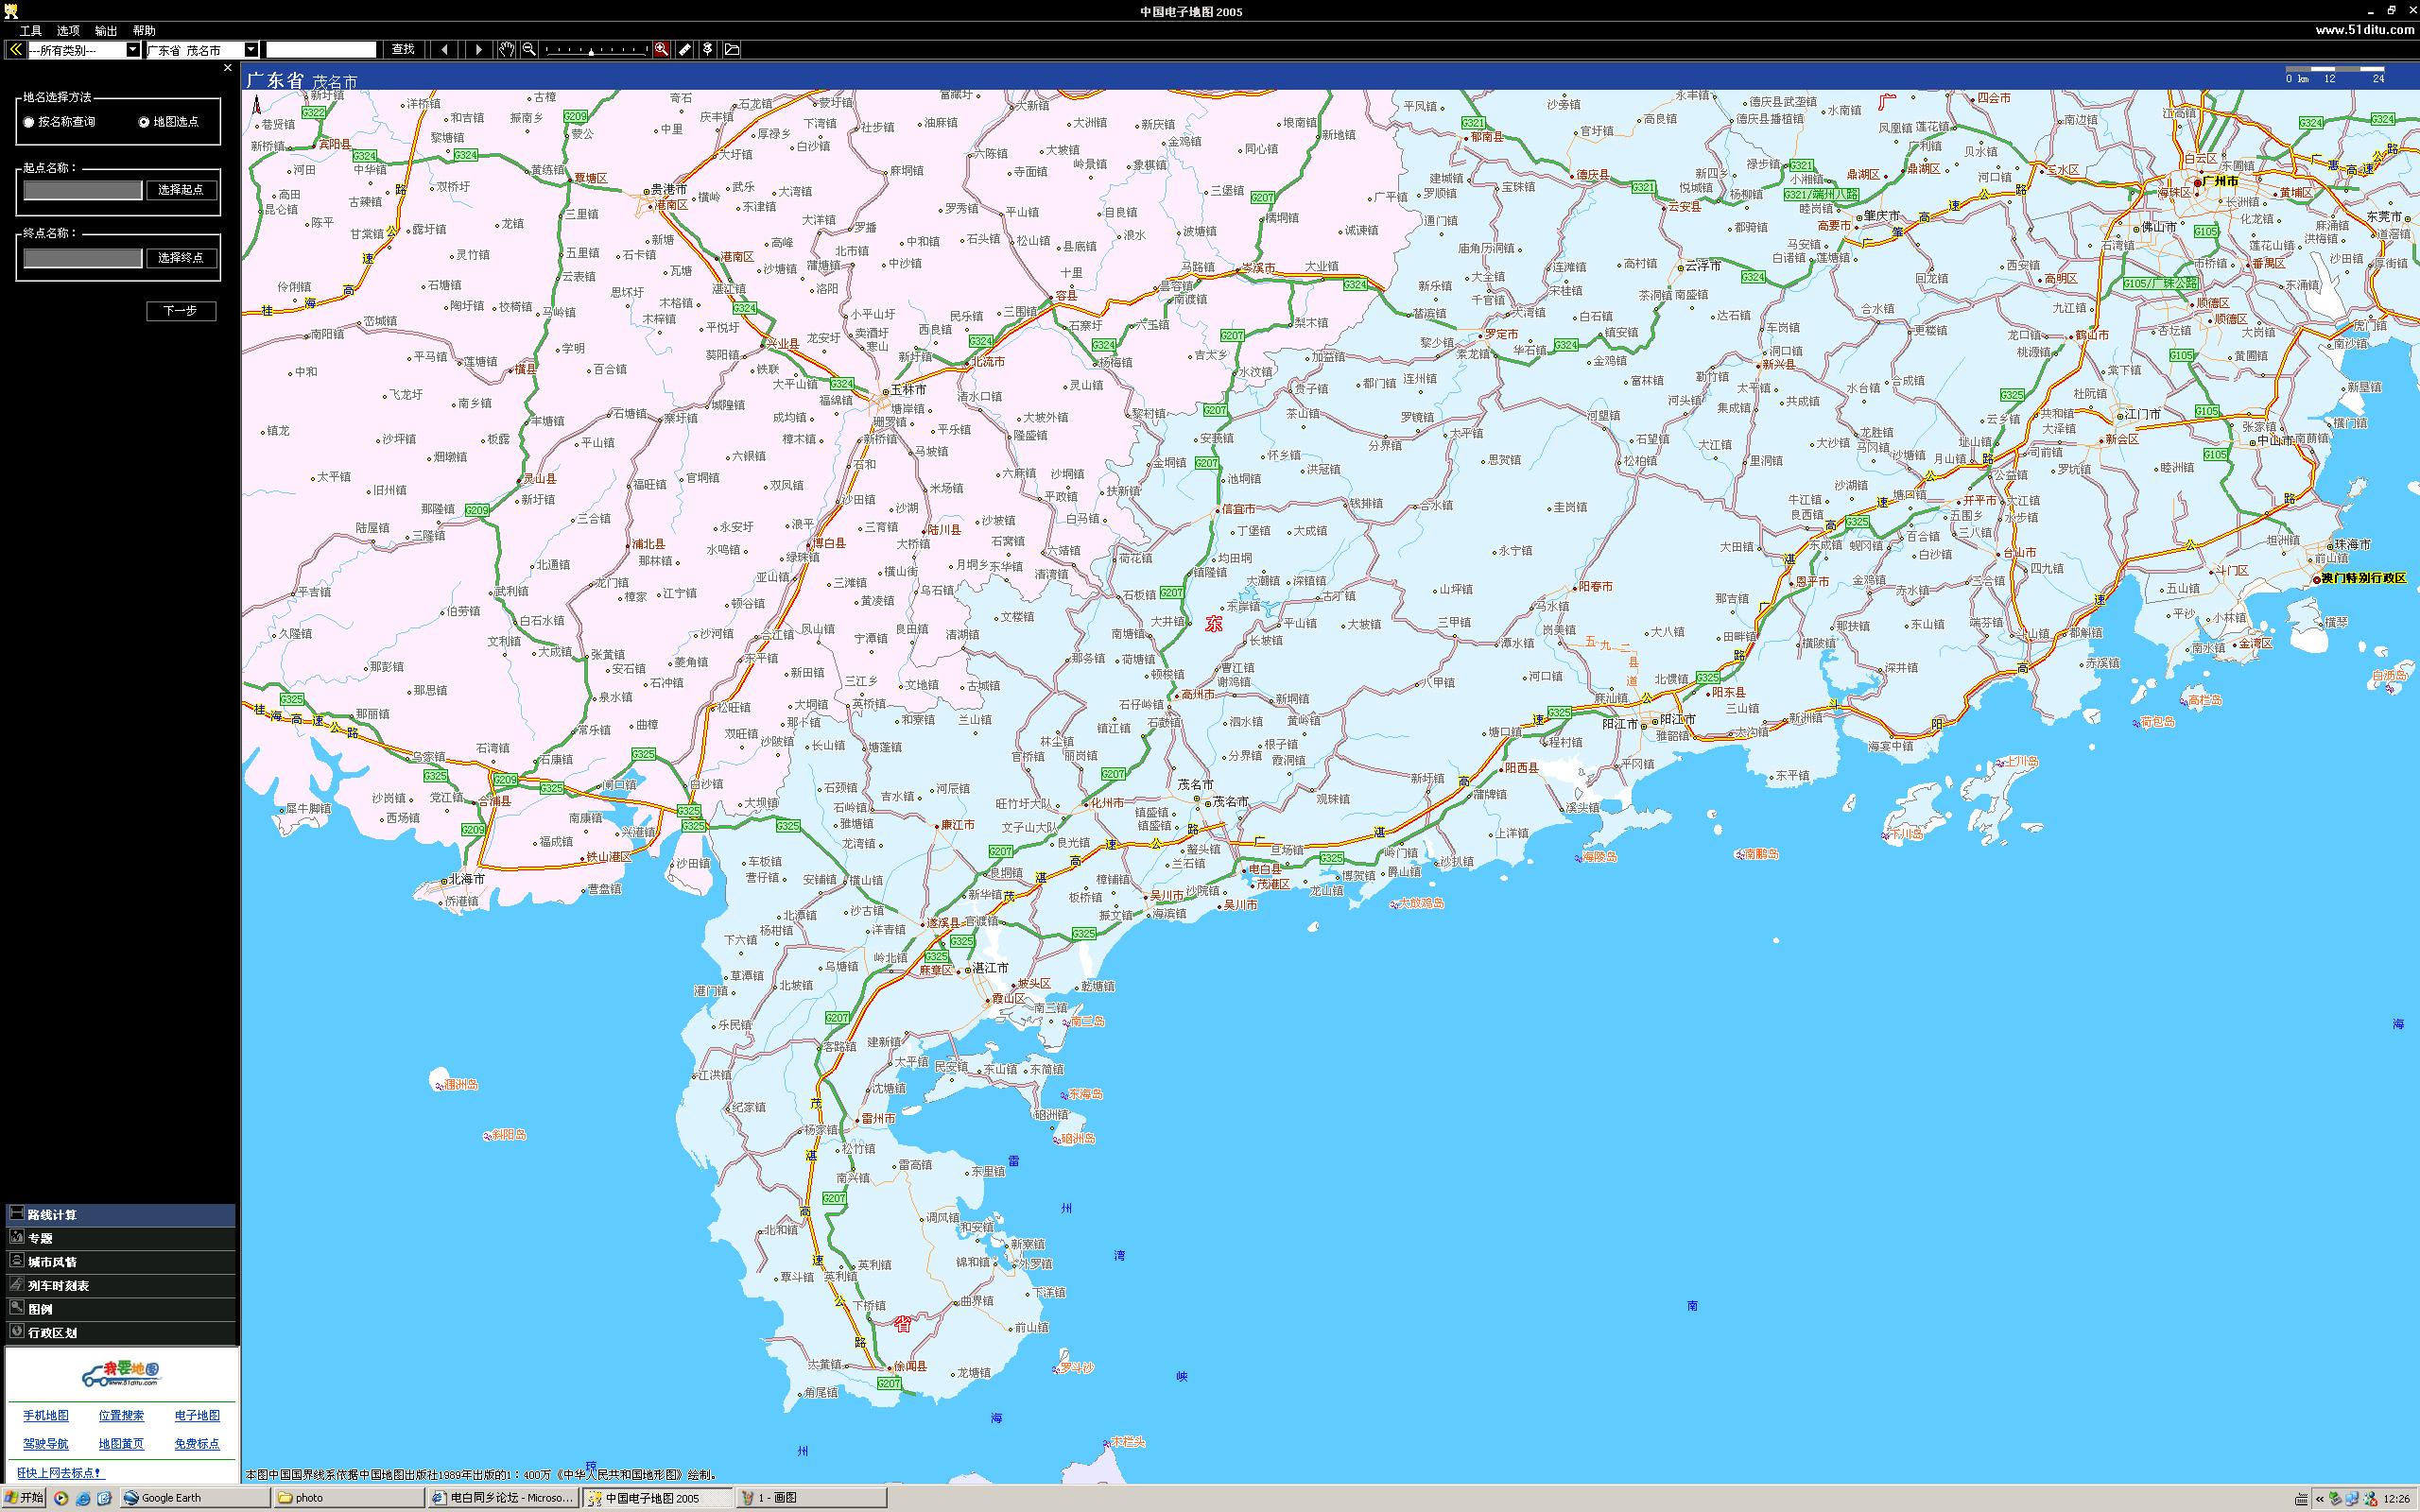Open the 工具 menu
The width and height of the screenshot is (2420, 1512).
(31, 31)
